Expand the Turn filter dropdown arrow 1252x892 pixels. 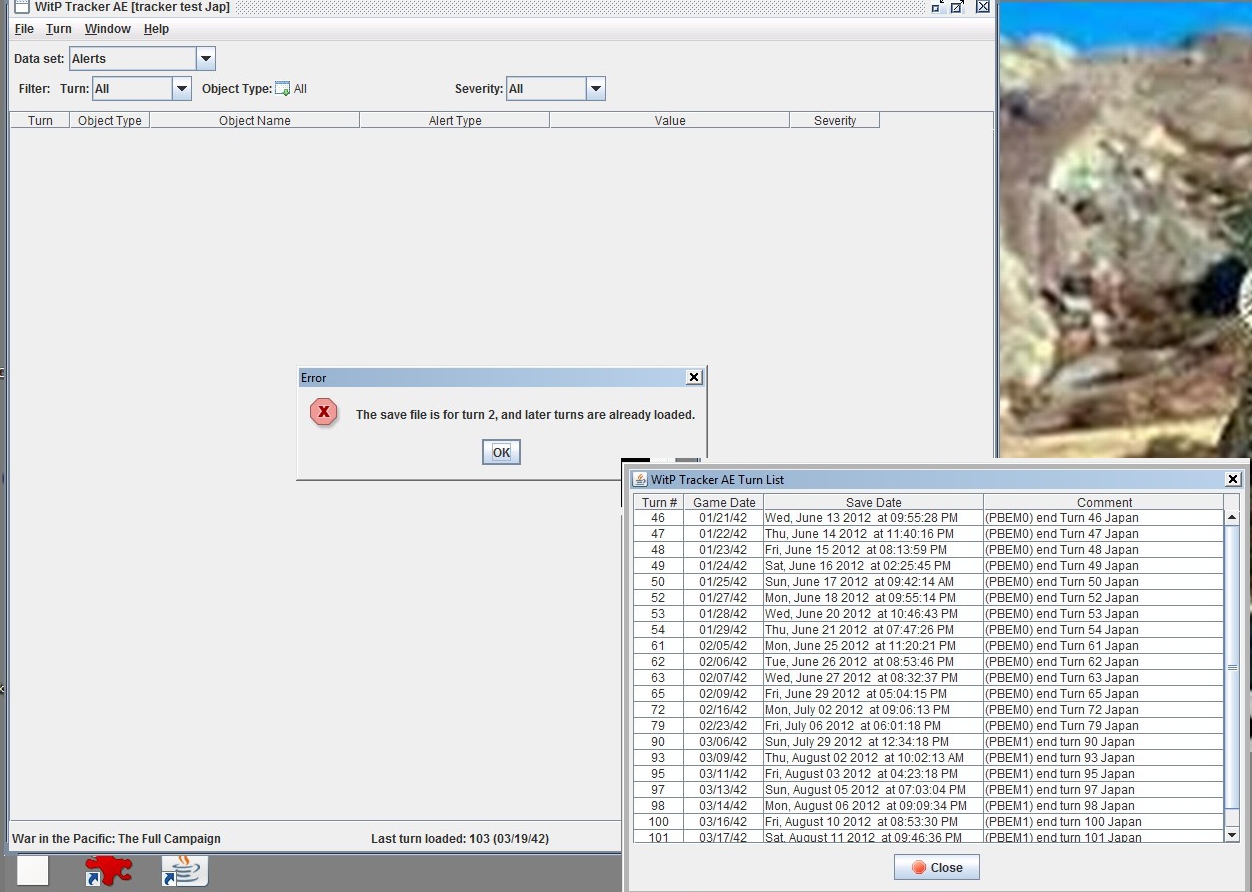[x=182, y=88]
